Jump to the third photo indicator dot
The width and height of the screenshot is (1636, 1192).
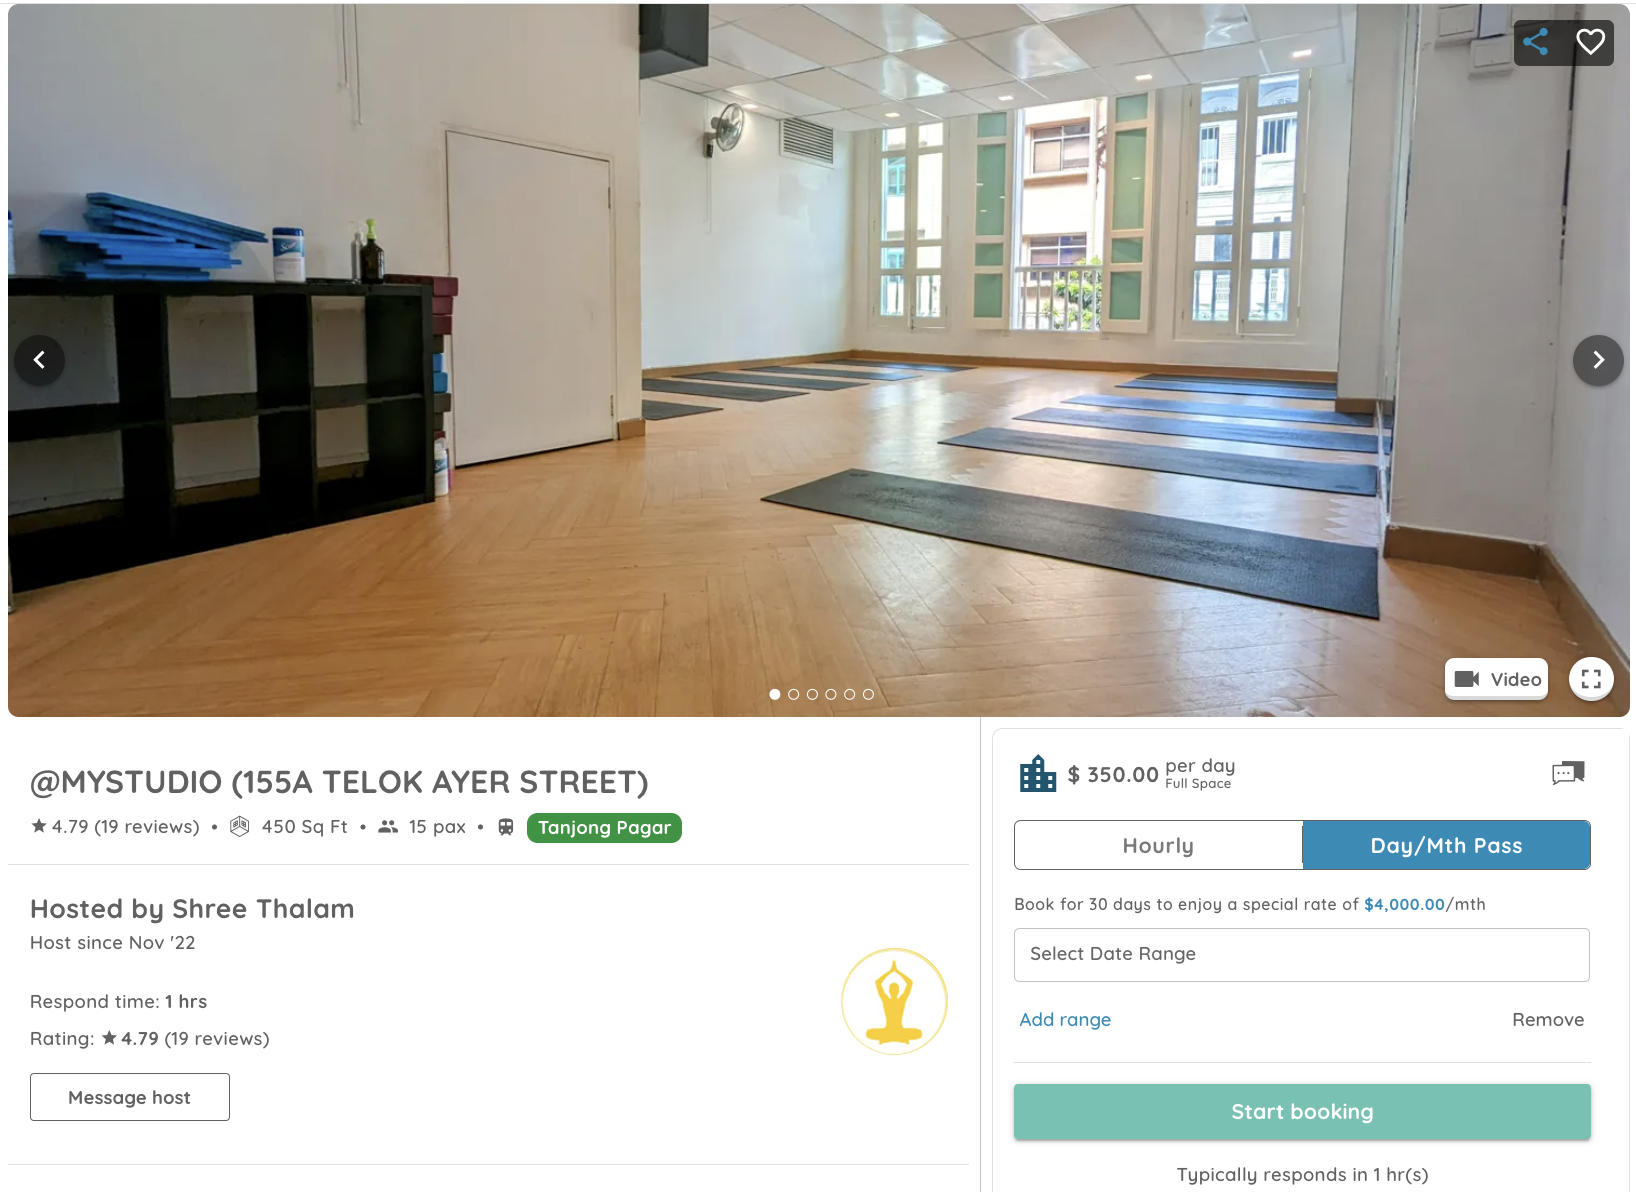pos(812,694)
